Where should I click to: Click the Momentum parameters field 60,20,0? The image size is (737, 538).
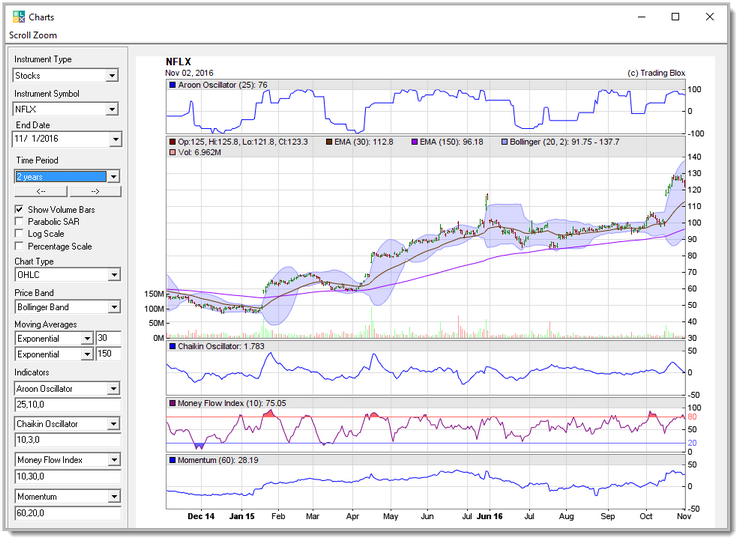tap(66, 512)
